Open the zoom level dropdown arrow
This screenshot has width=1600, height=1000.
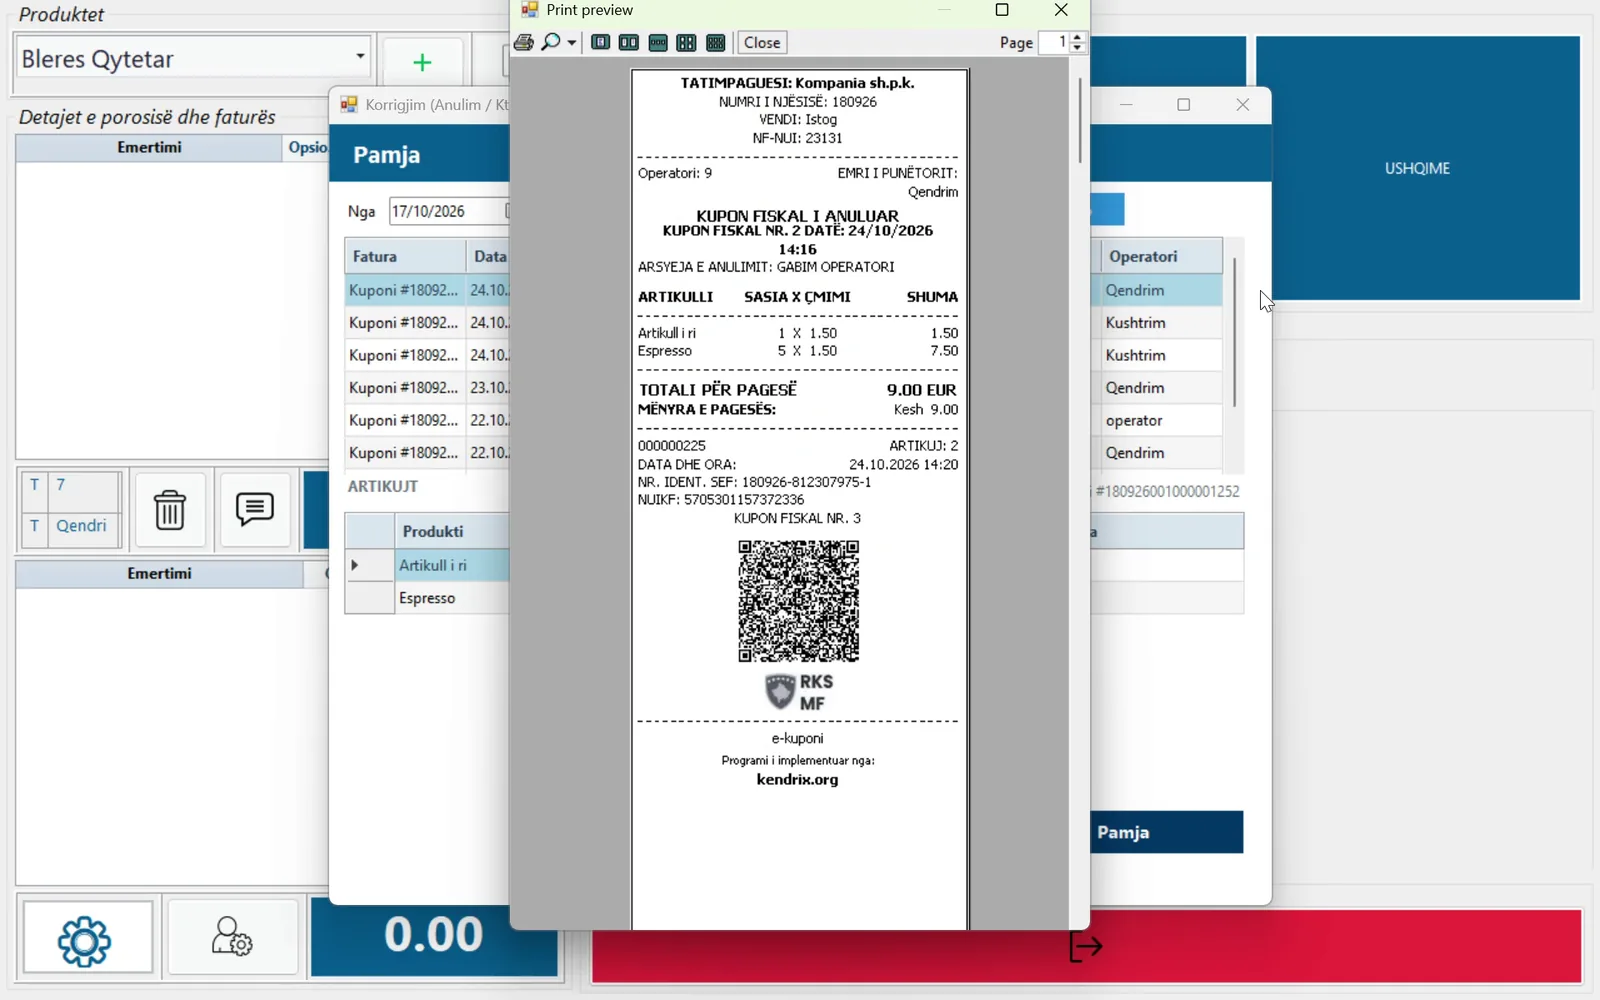(x=572, y=42)
